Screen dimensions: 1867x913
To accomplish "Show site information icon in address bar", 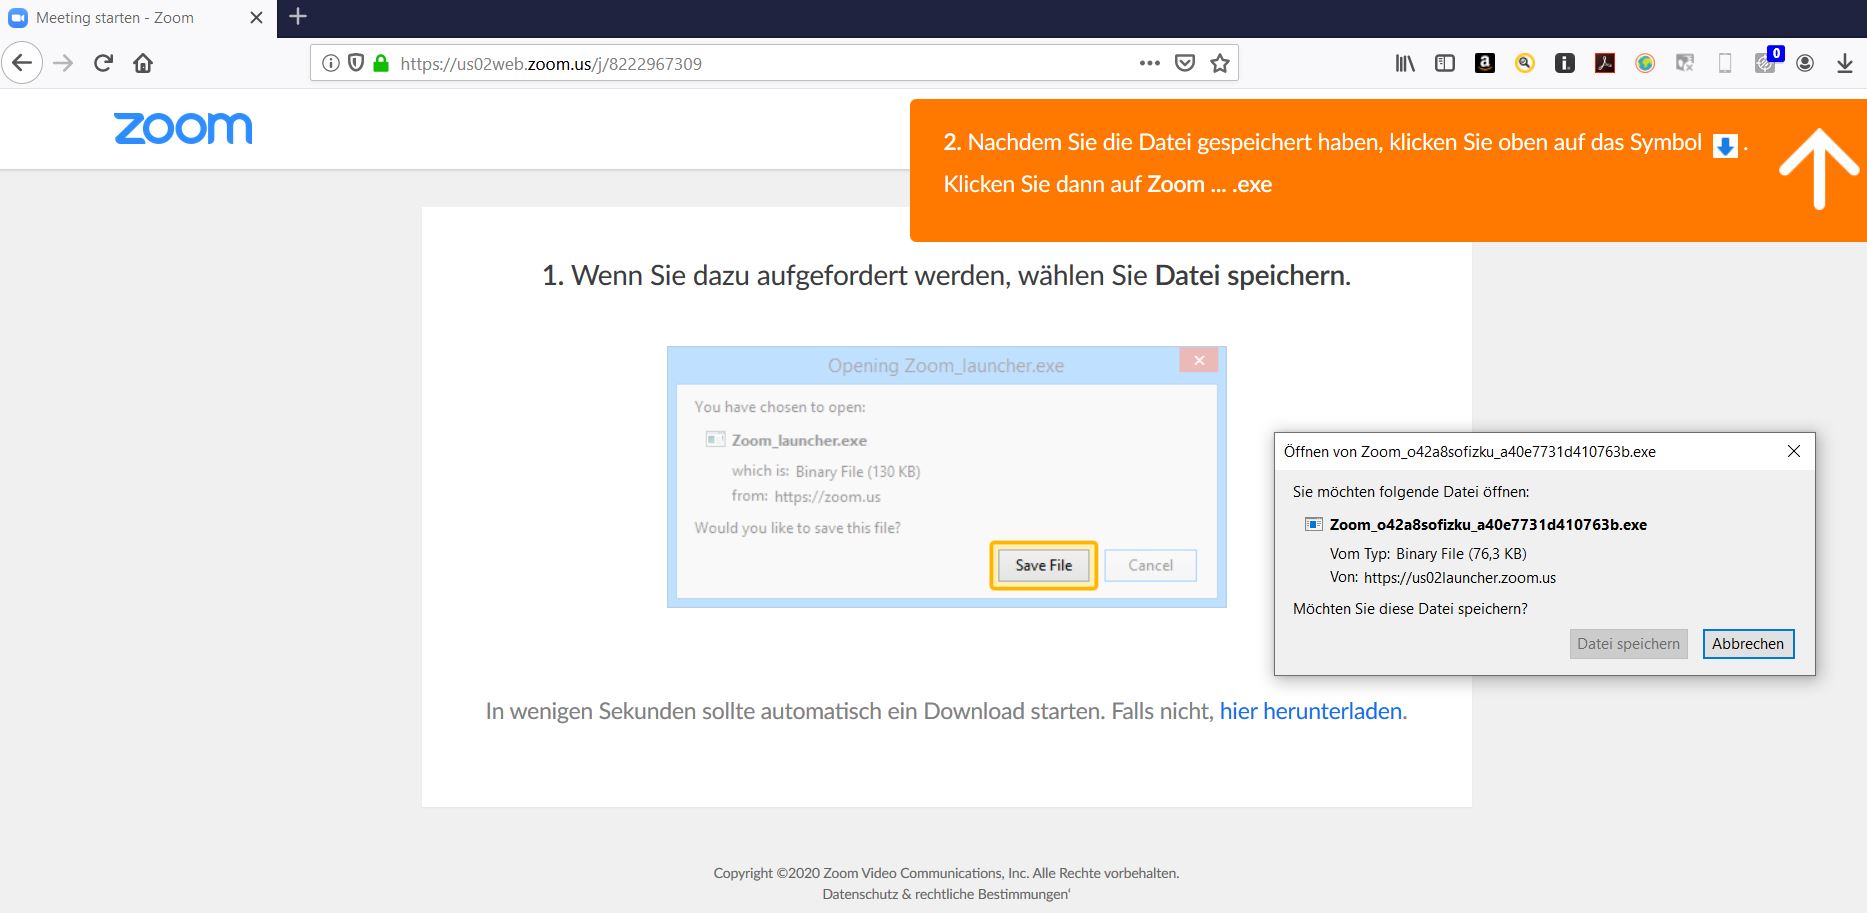I will pyautogui.click(x=330, y=63).
